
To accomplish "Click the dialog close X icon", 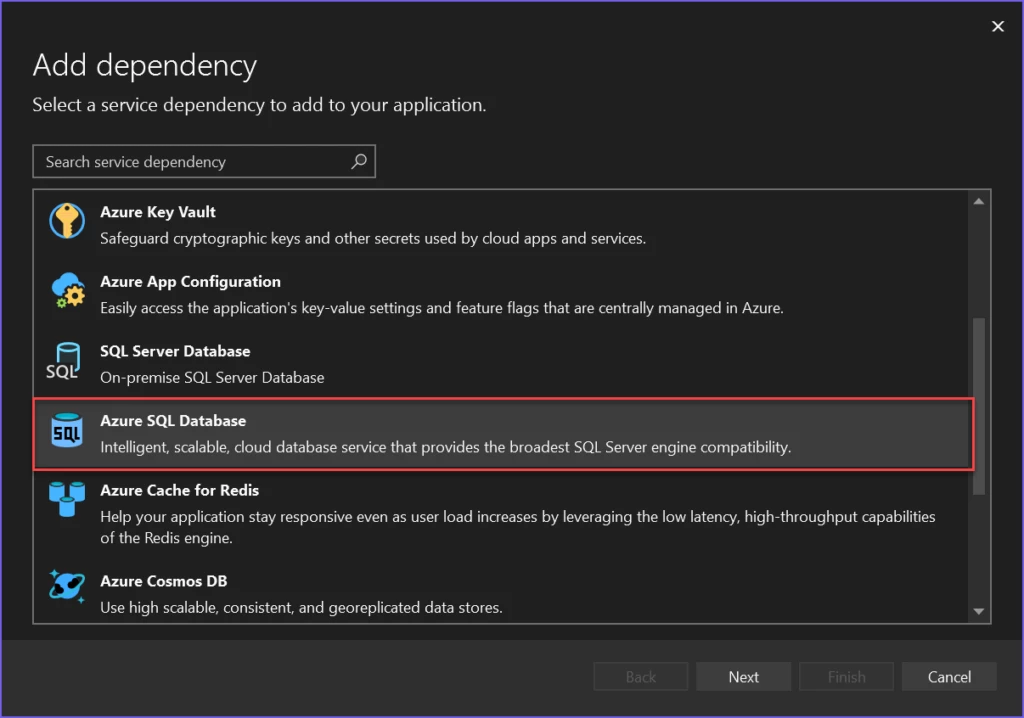I will click(997, 26).
